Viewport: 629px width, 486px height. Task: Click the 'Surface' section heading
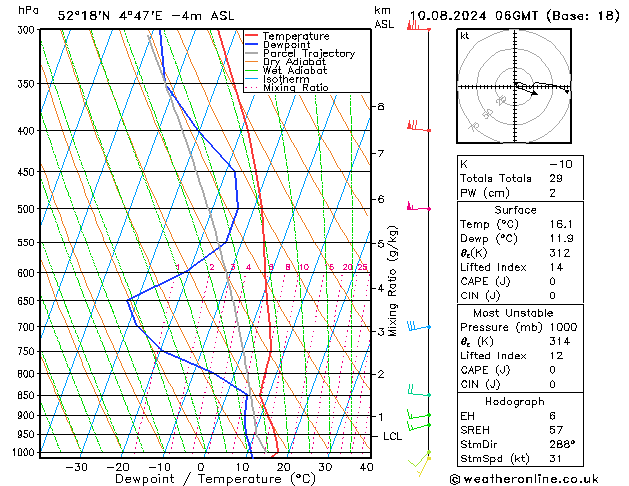[x=515, y=210]
